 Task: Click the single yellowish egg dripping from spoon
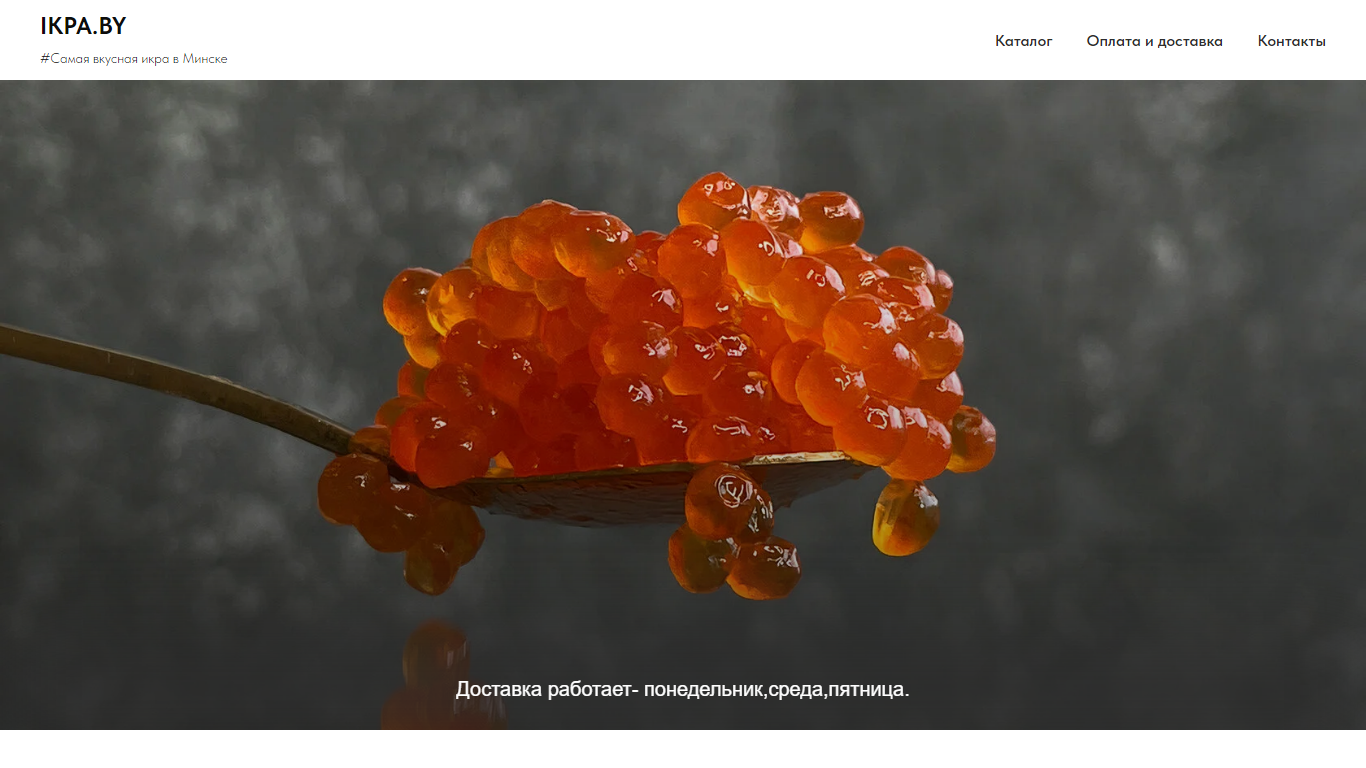[x=906, y=517]
